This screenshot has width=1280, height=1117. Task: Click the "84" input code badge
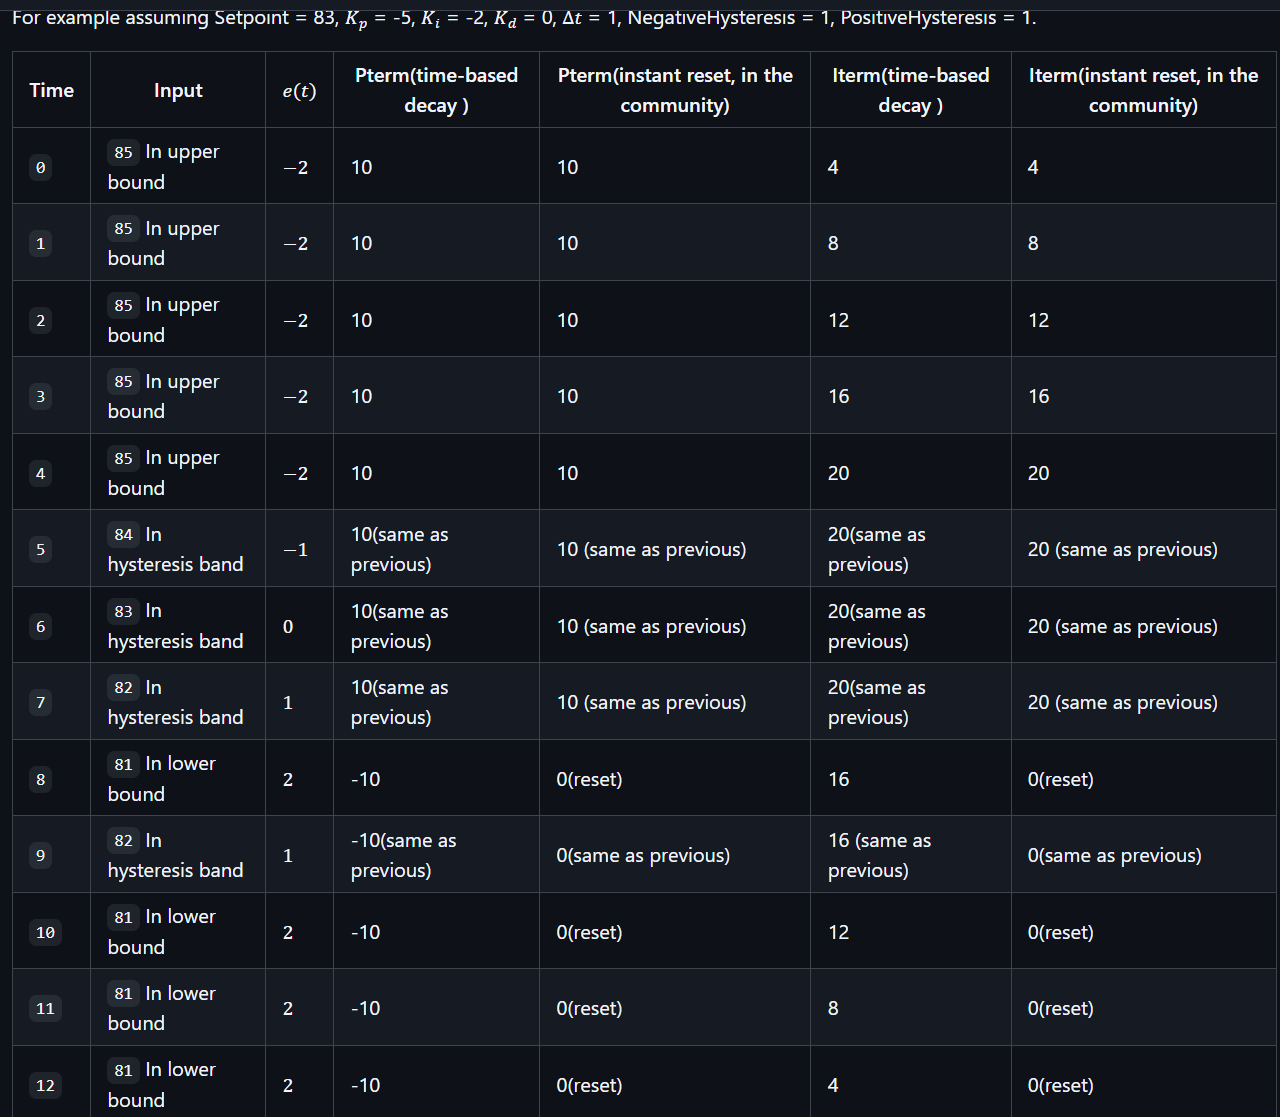tap(124, 535)
